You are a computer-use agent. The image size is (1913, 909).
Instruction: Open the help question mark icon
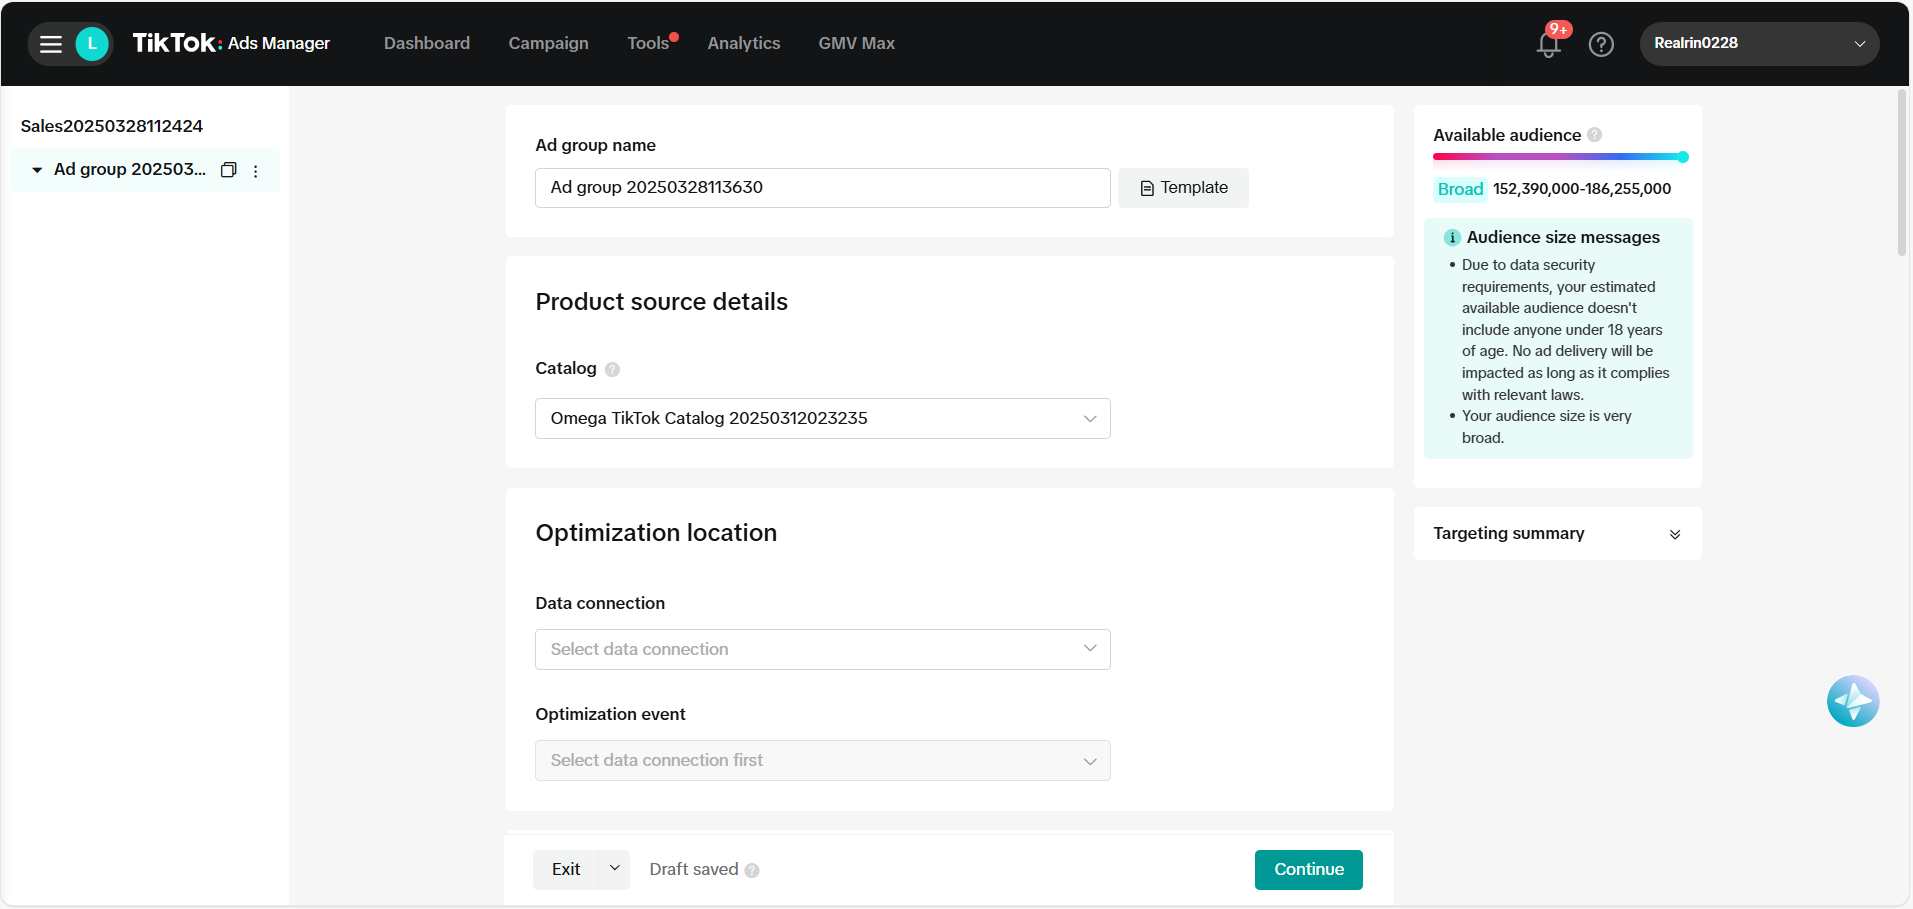tap(1601, 44)
